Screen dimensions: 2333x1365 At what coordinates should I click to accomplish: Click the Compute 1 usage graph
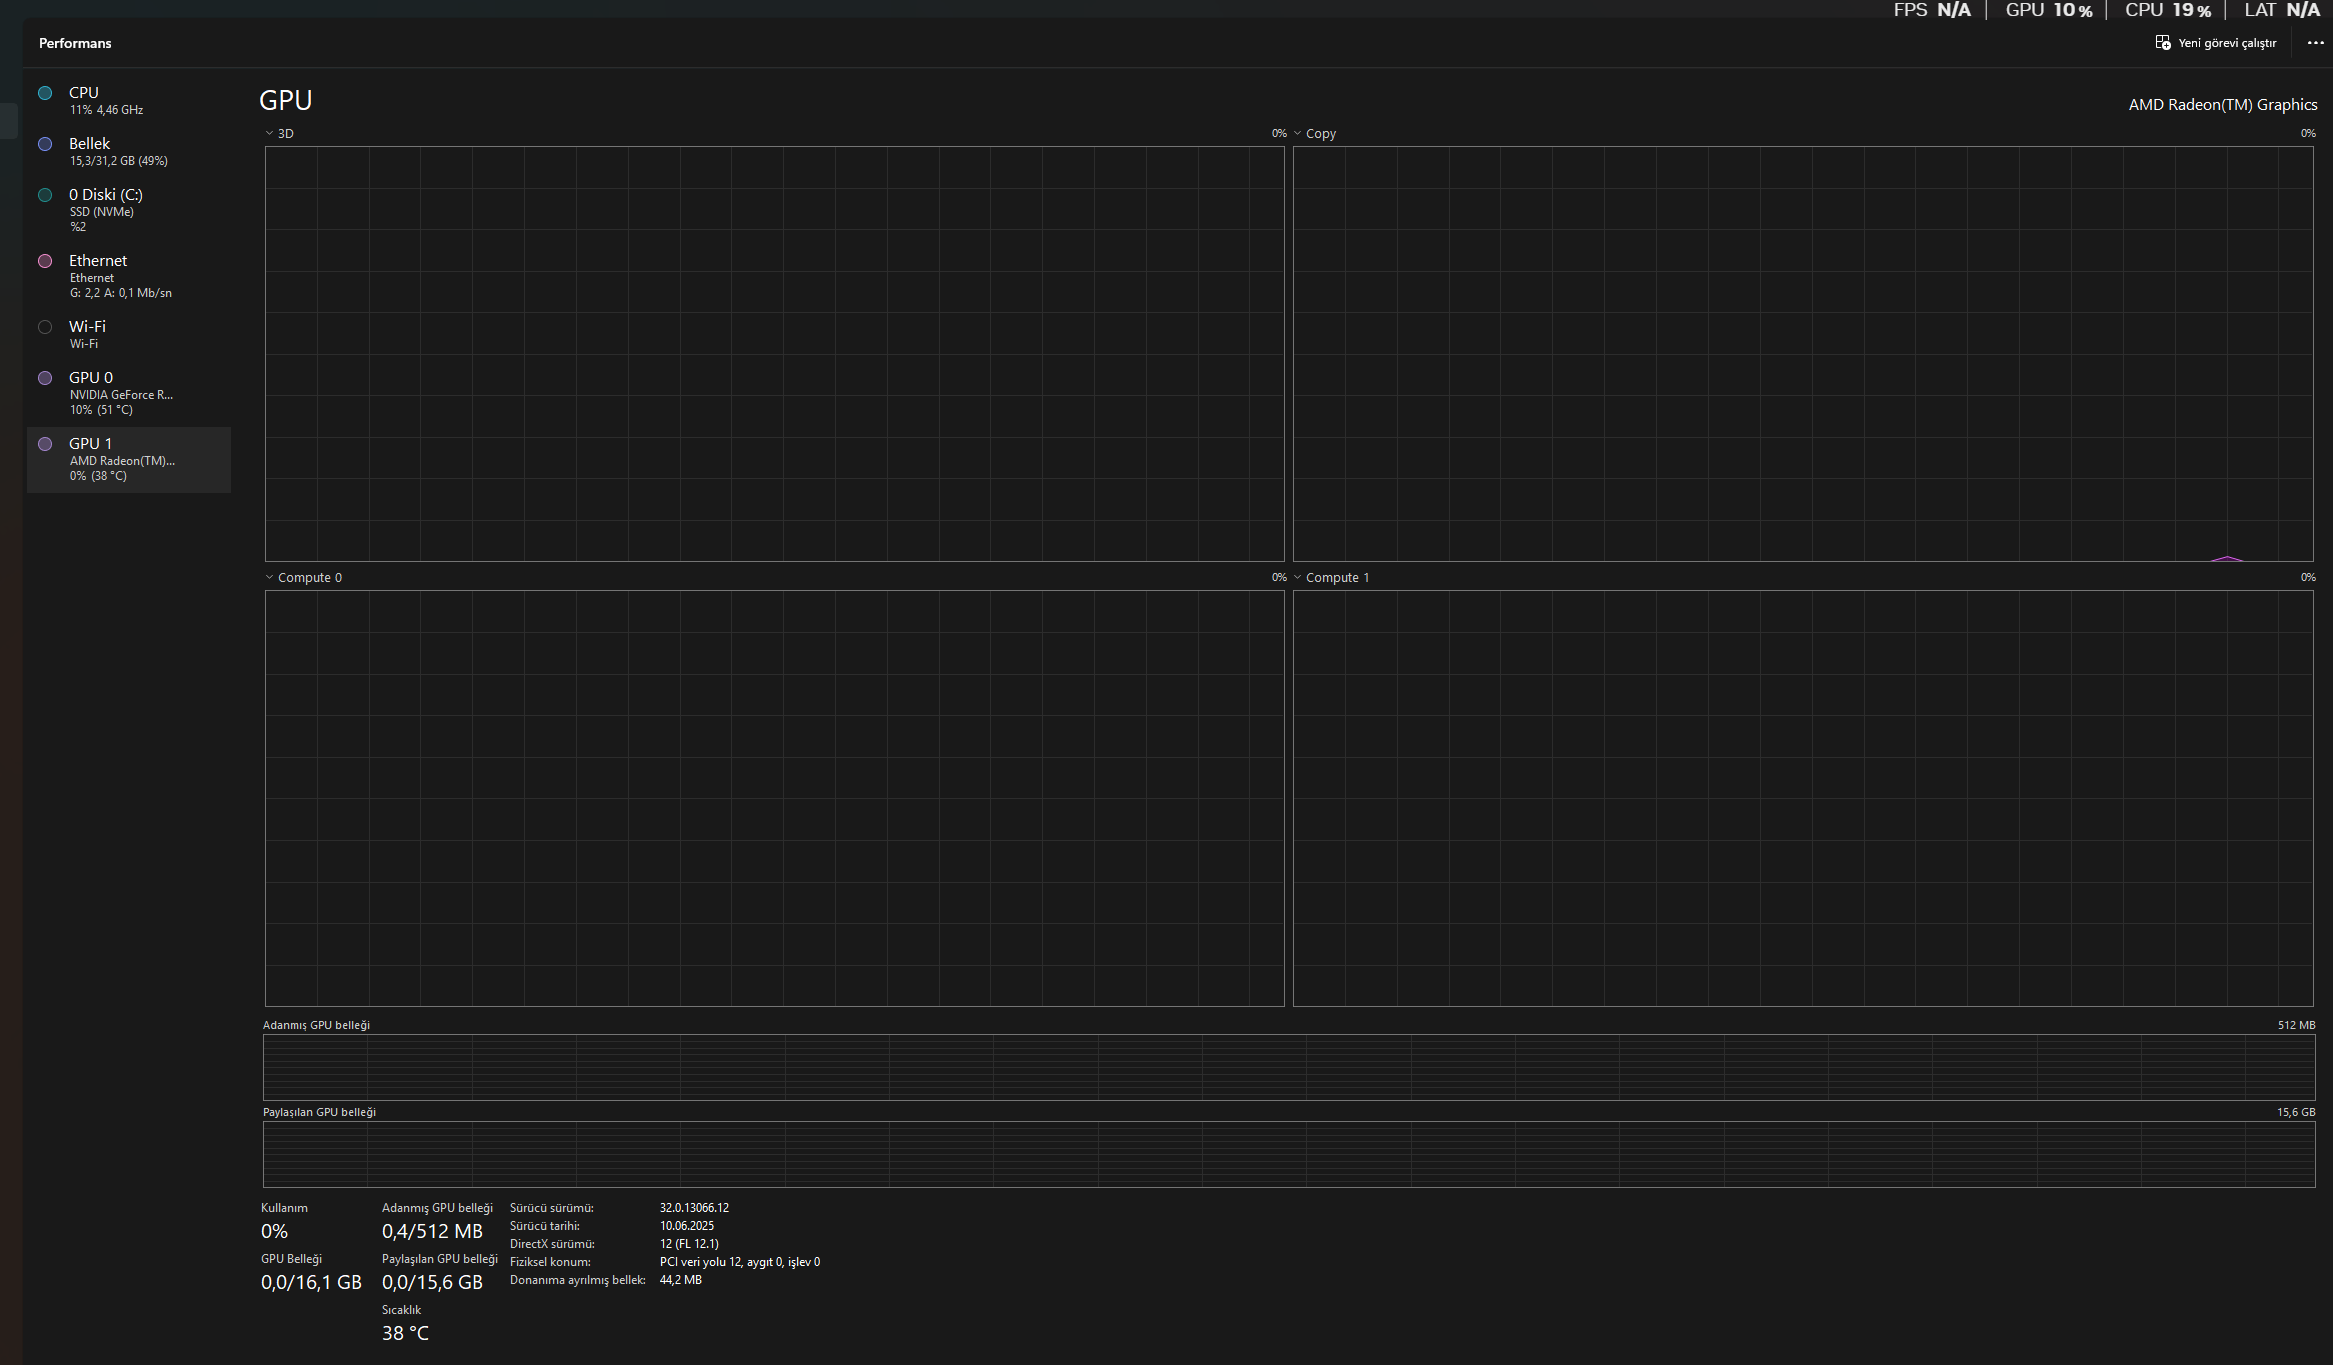(x=1803, y=798)
